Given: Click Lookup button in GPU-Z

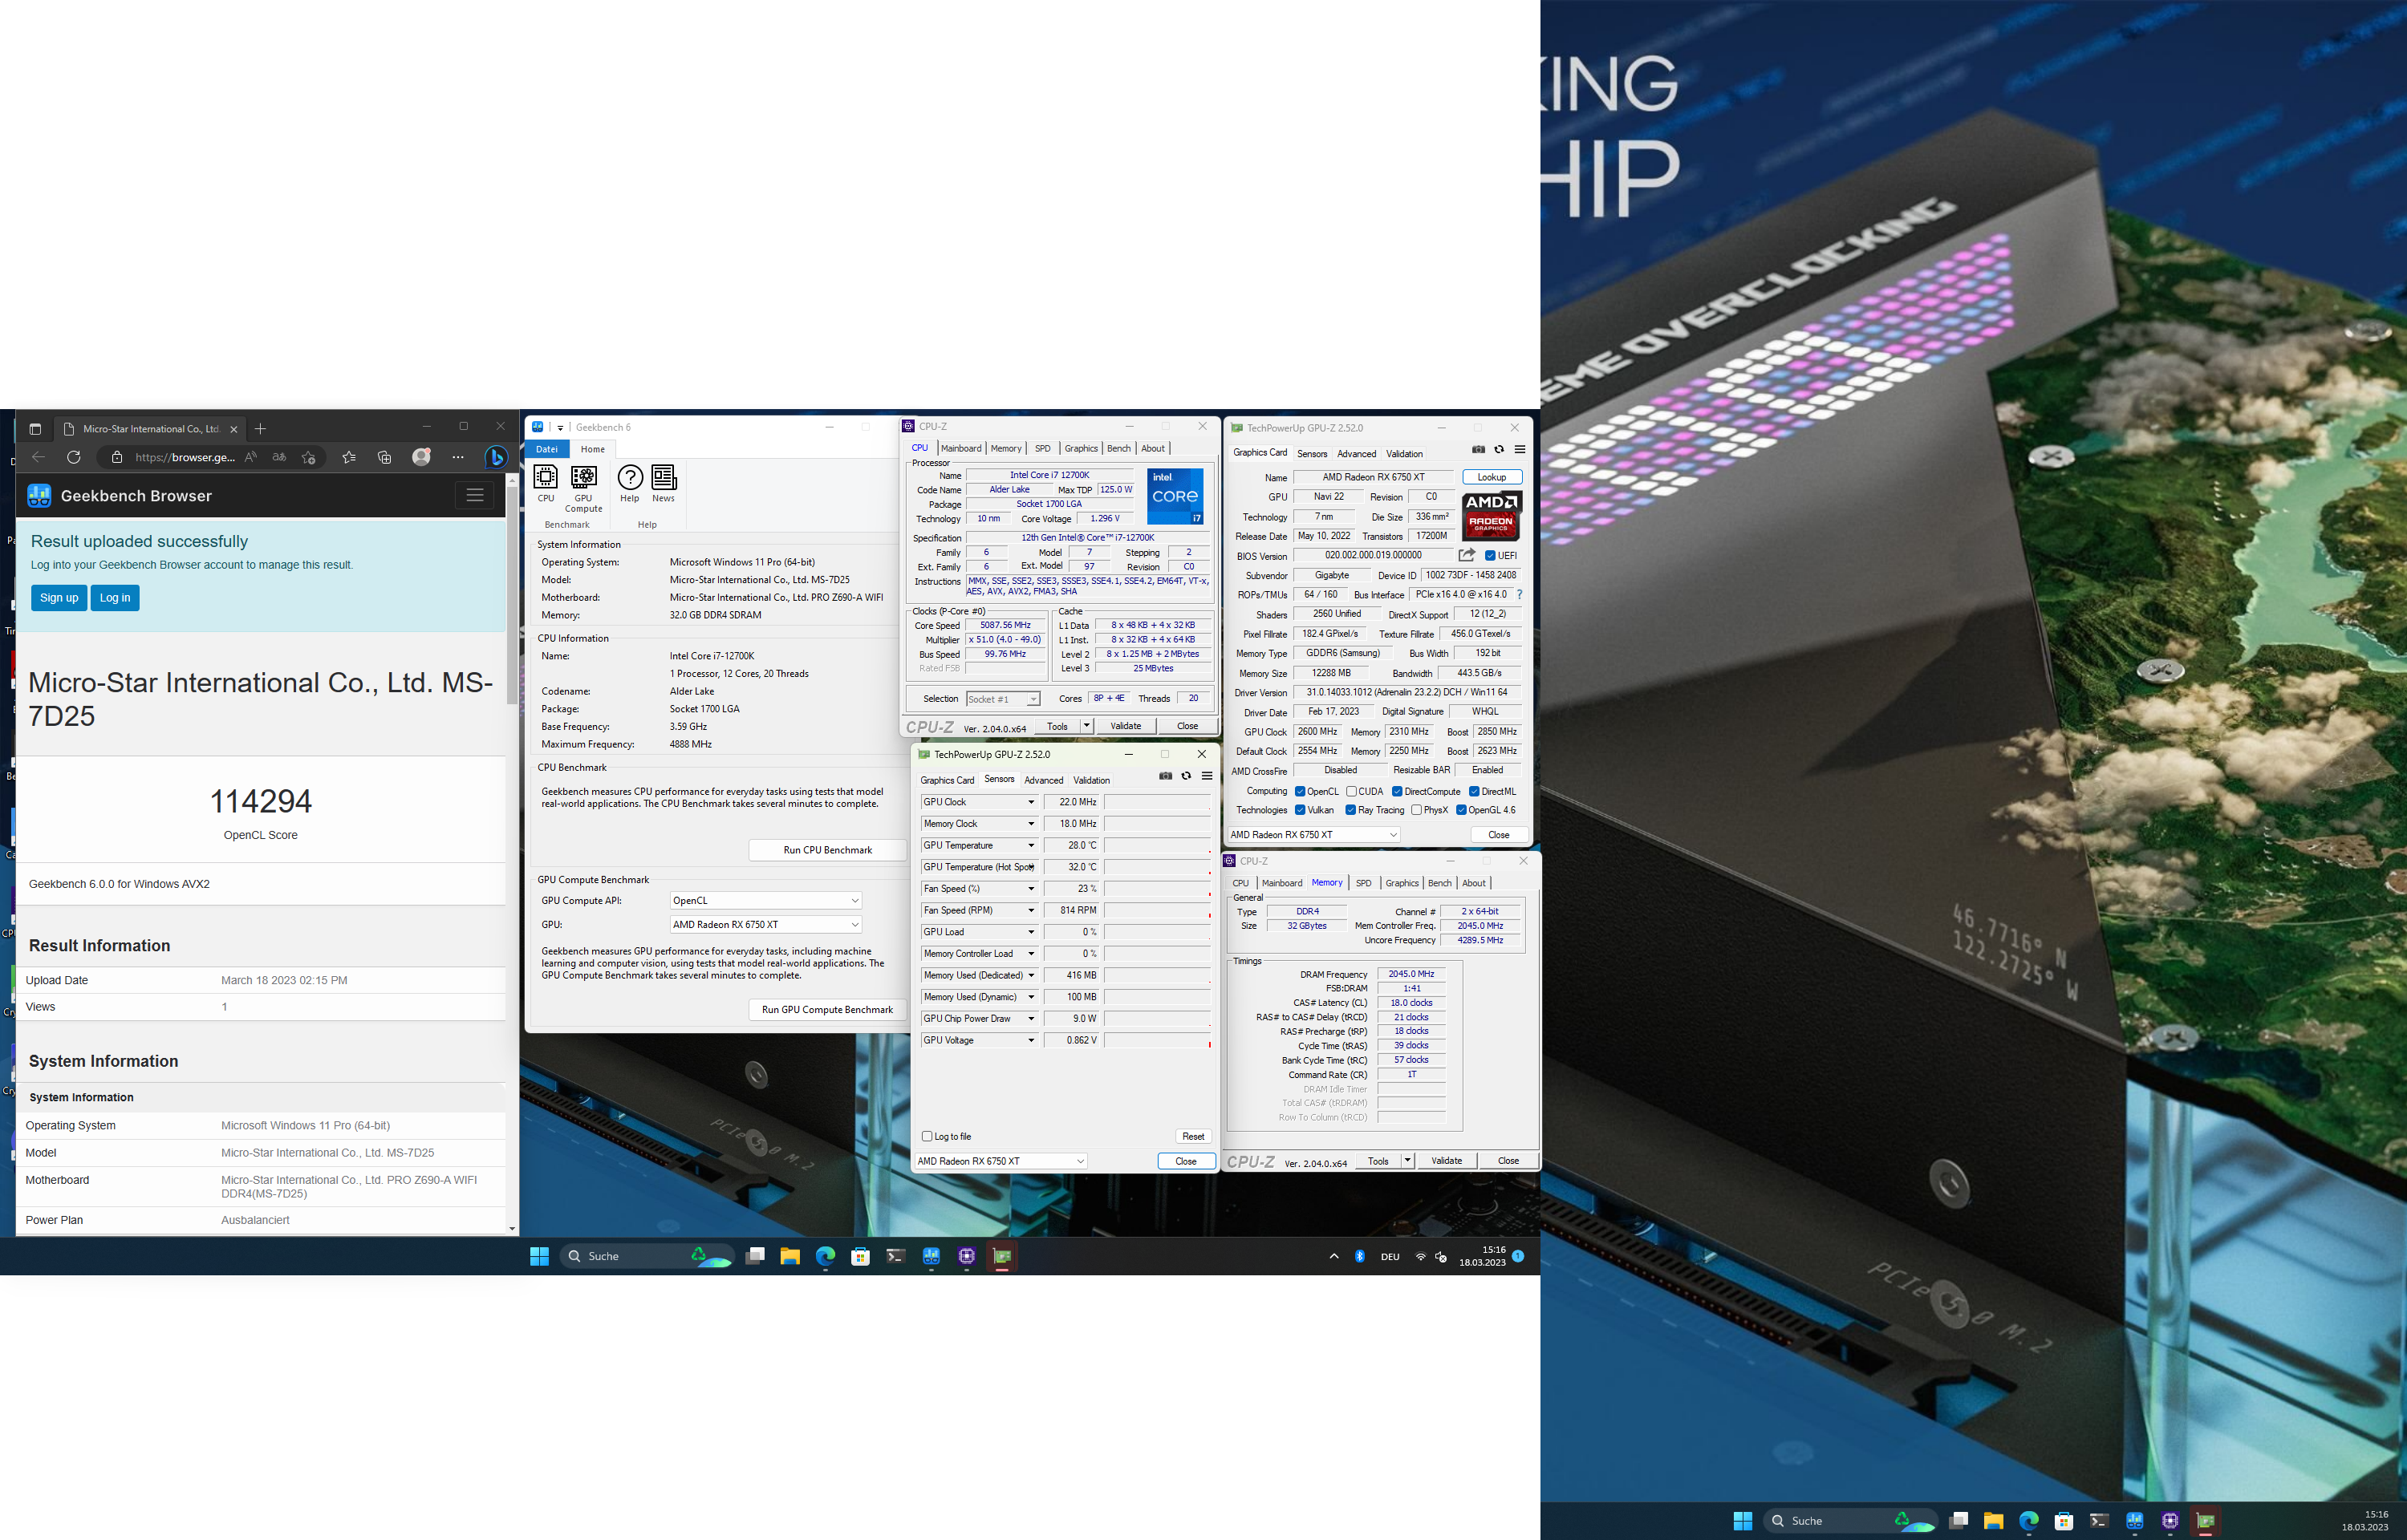Looking at the screenshot, I should click(1491, 478).
